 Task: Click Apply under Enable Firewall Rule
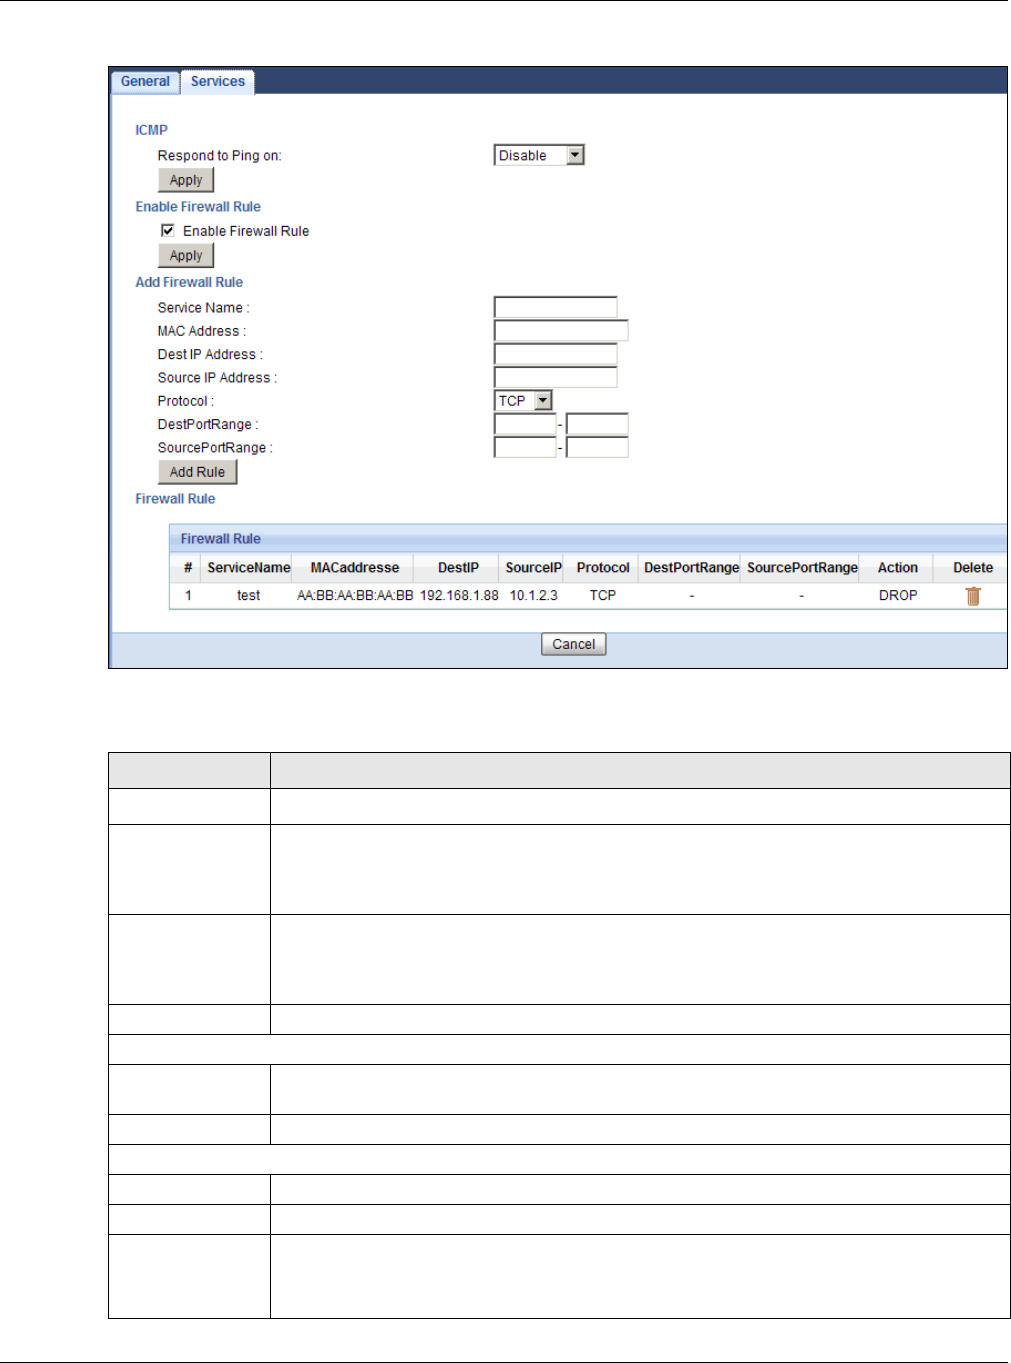point(186,256)
